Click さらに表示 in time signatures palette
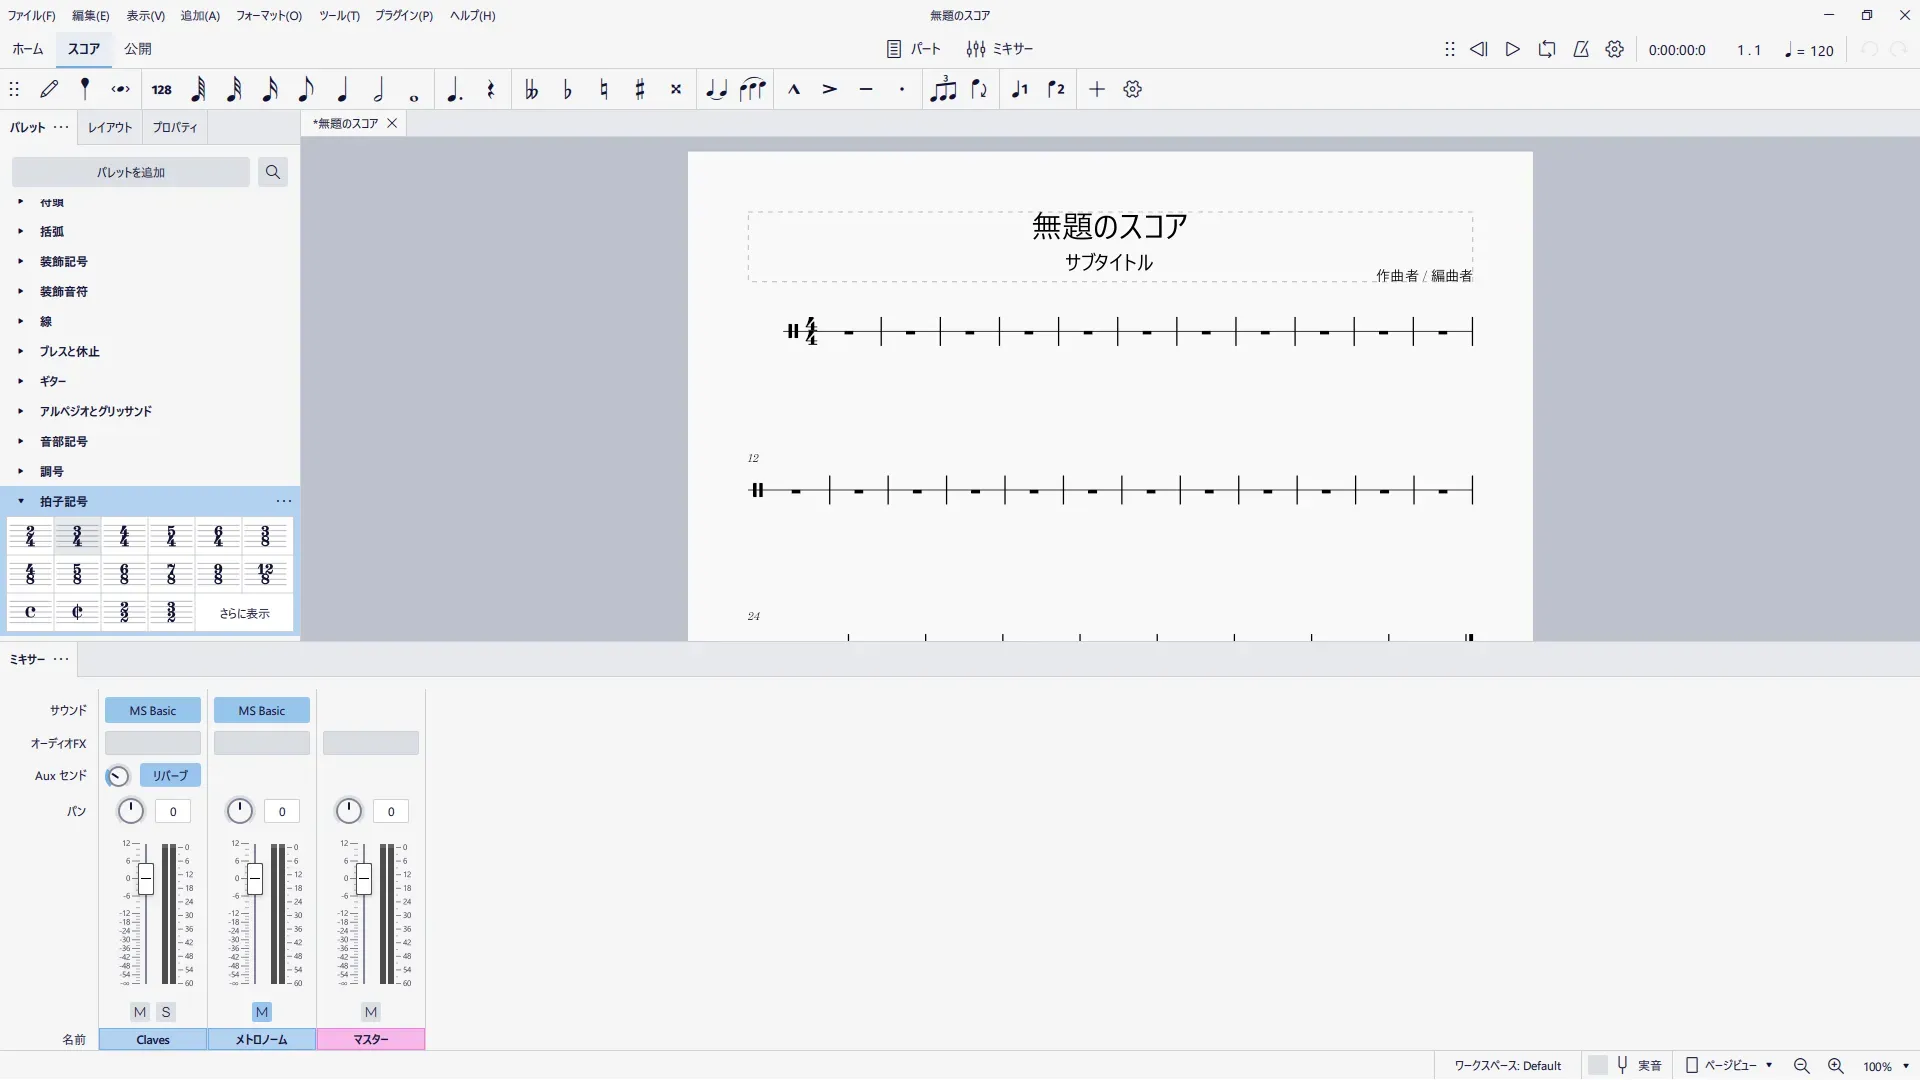 click(x=245, y=613)
